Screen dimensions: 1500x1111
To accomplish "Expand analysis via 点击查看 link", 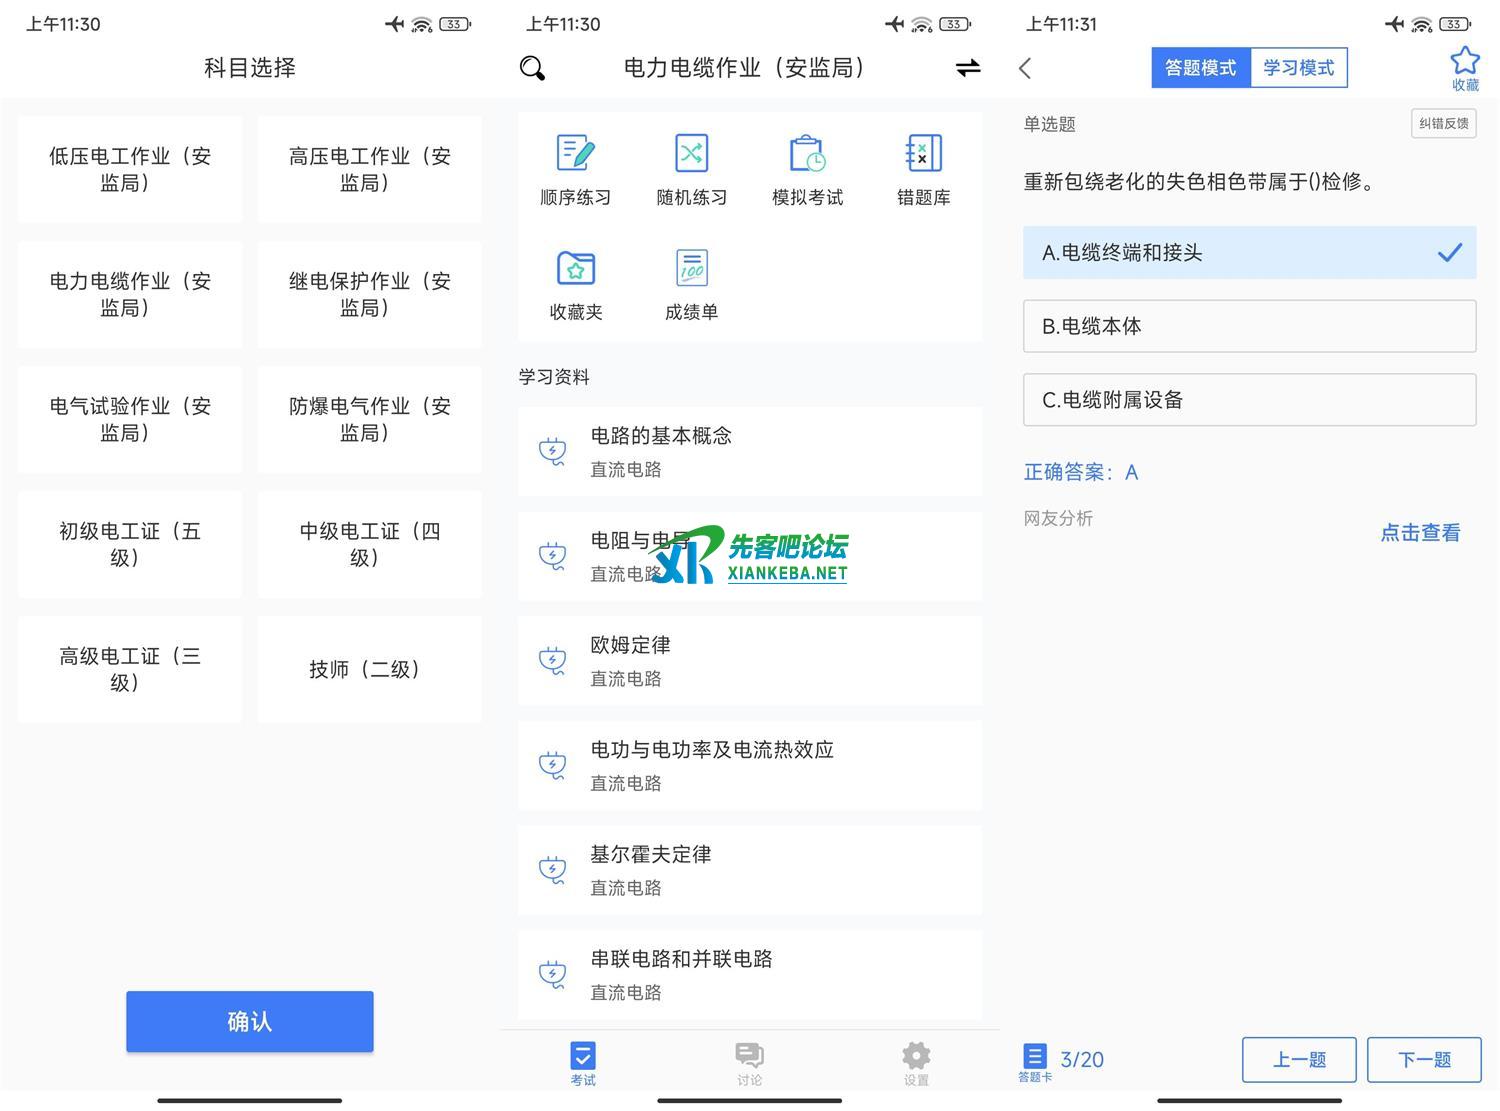I will click(x=1419, y=533).
